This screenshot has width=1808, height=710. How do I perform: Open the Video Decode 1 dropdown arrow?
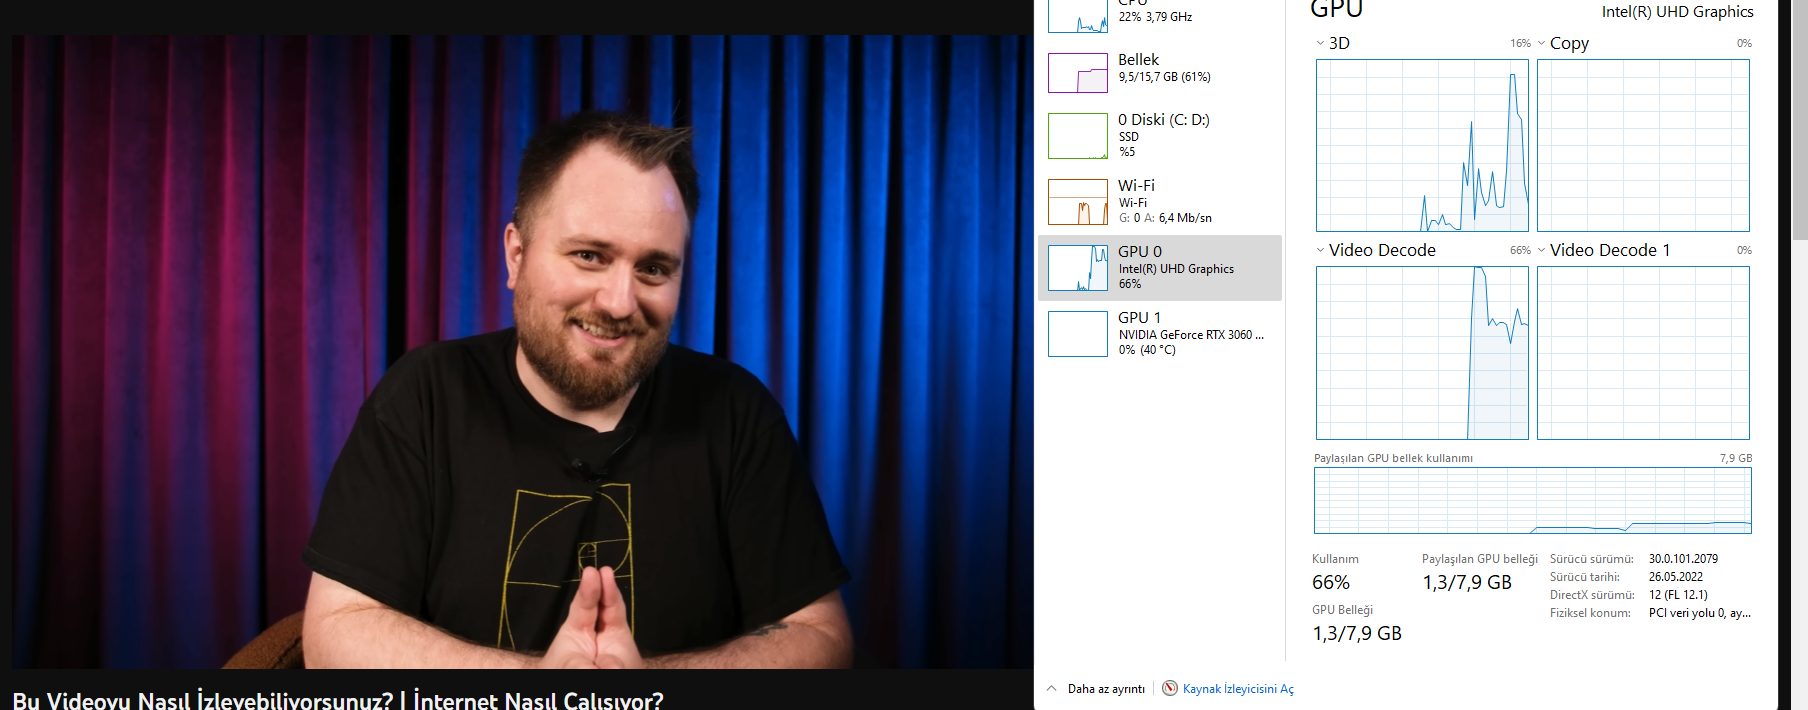coord(1541,250)
